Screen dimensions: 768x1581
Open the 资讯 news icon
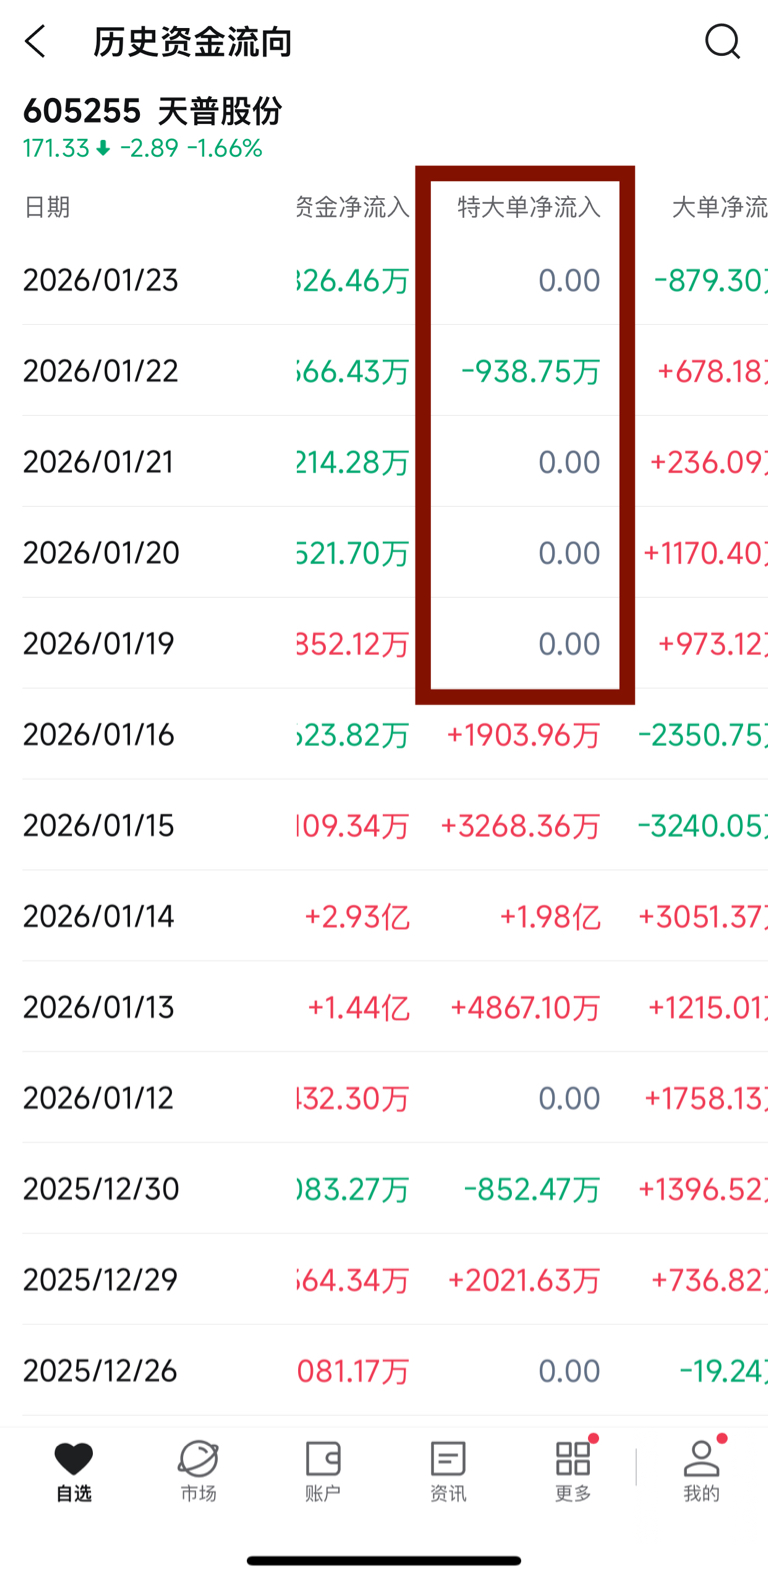click(447, 1471)
